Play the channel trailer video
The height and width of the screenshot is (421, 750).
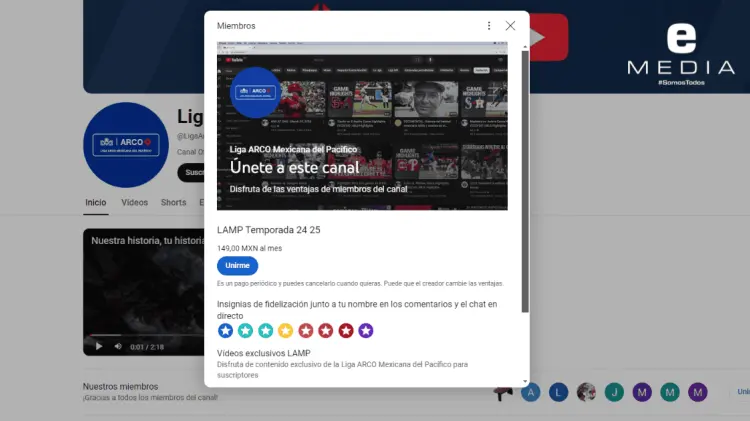98,346
